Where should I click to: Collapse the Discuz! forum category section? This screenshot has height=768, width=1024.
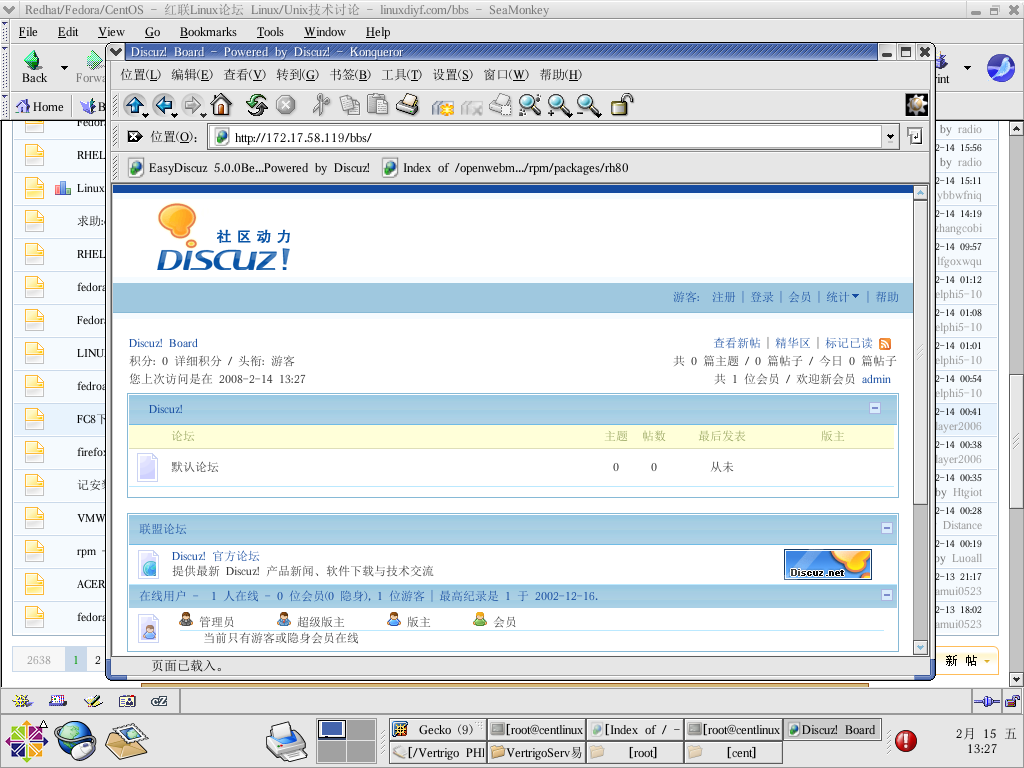(875, 408)
